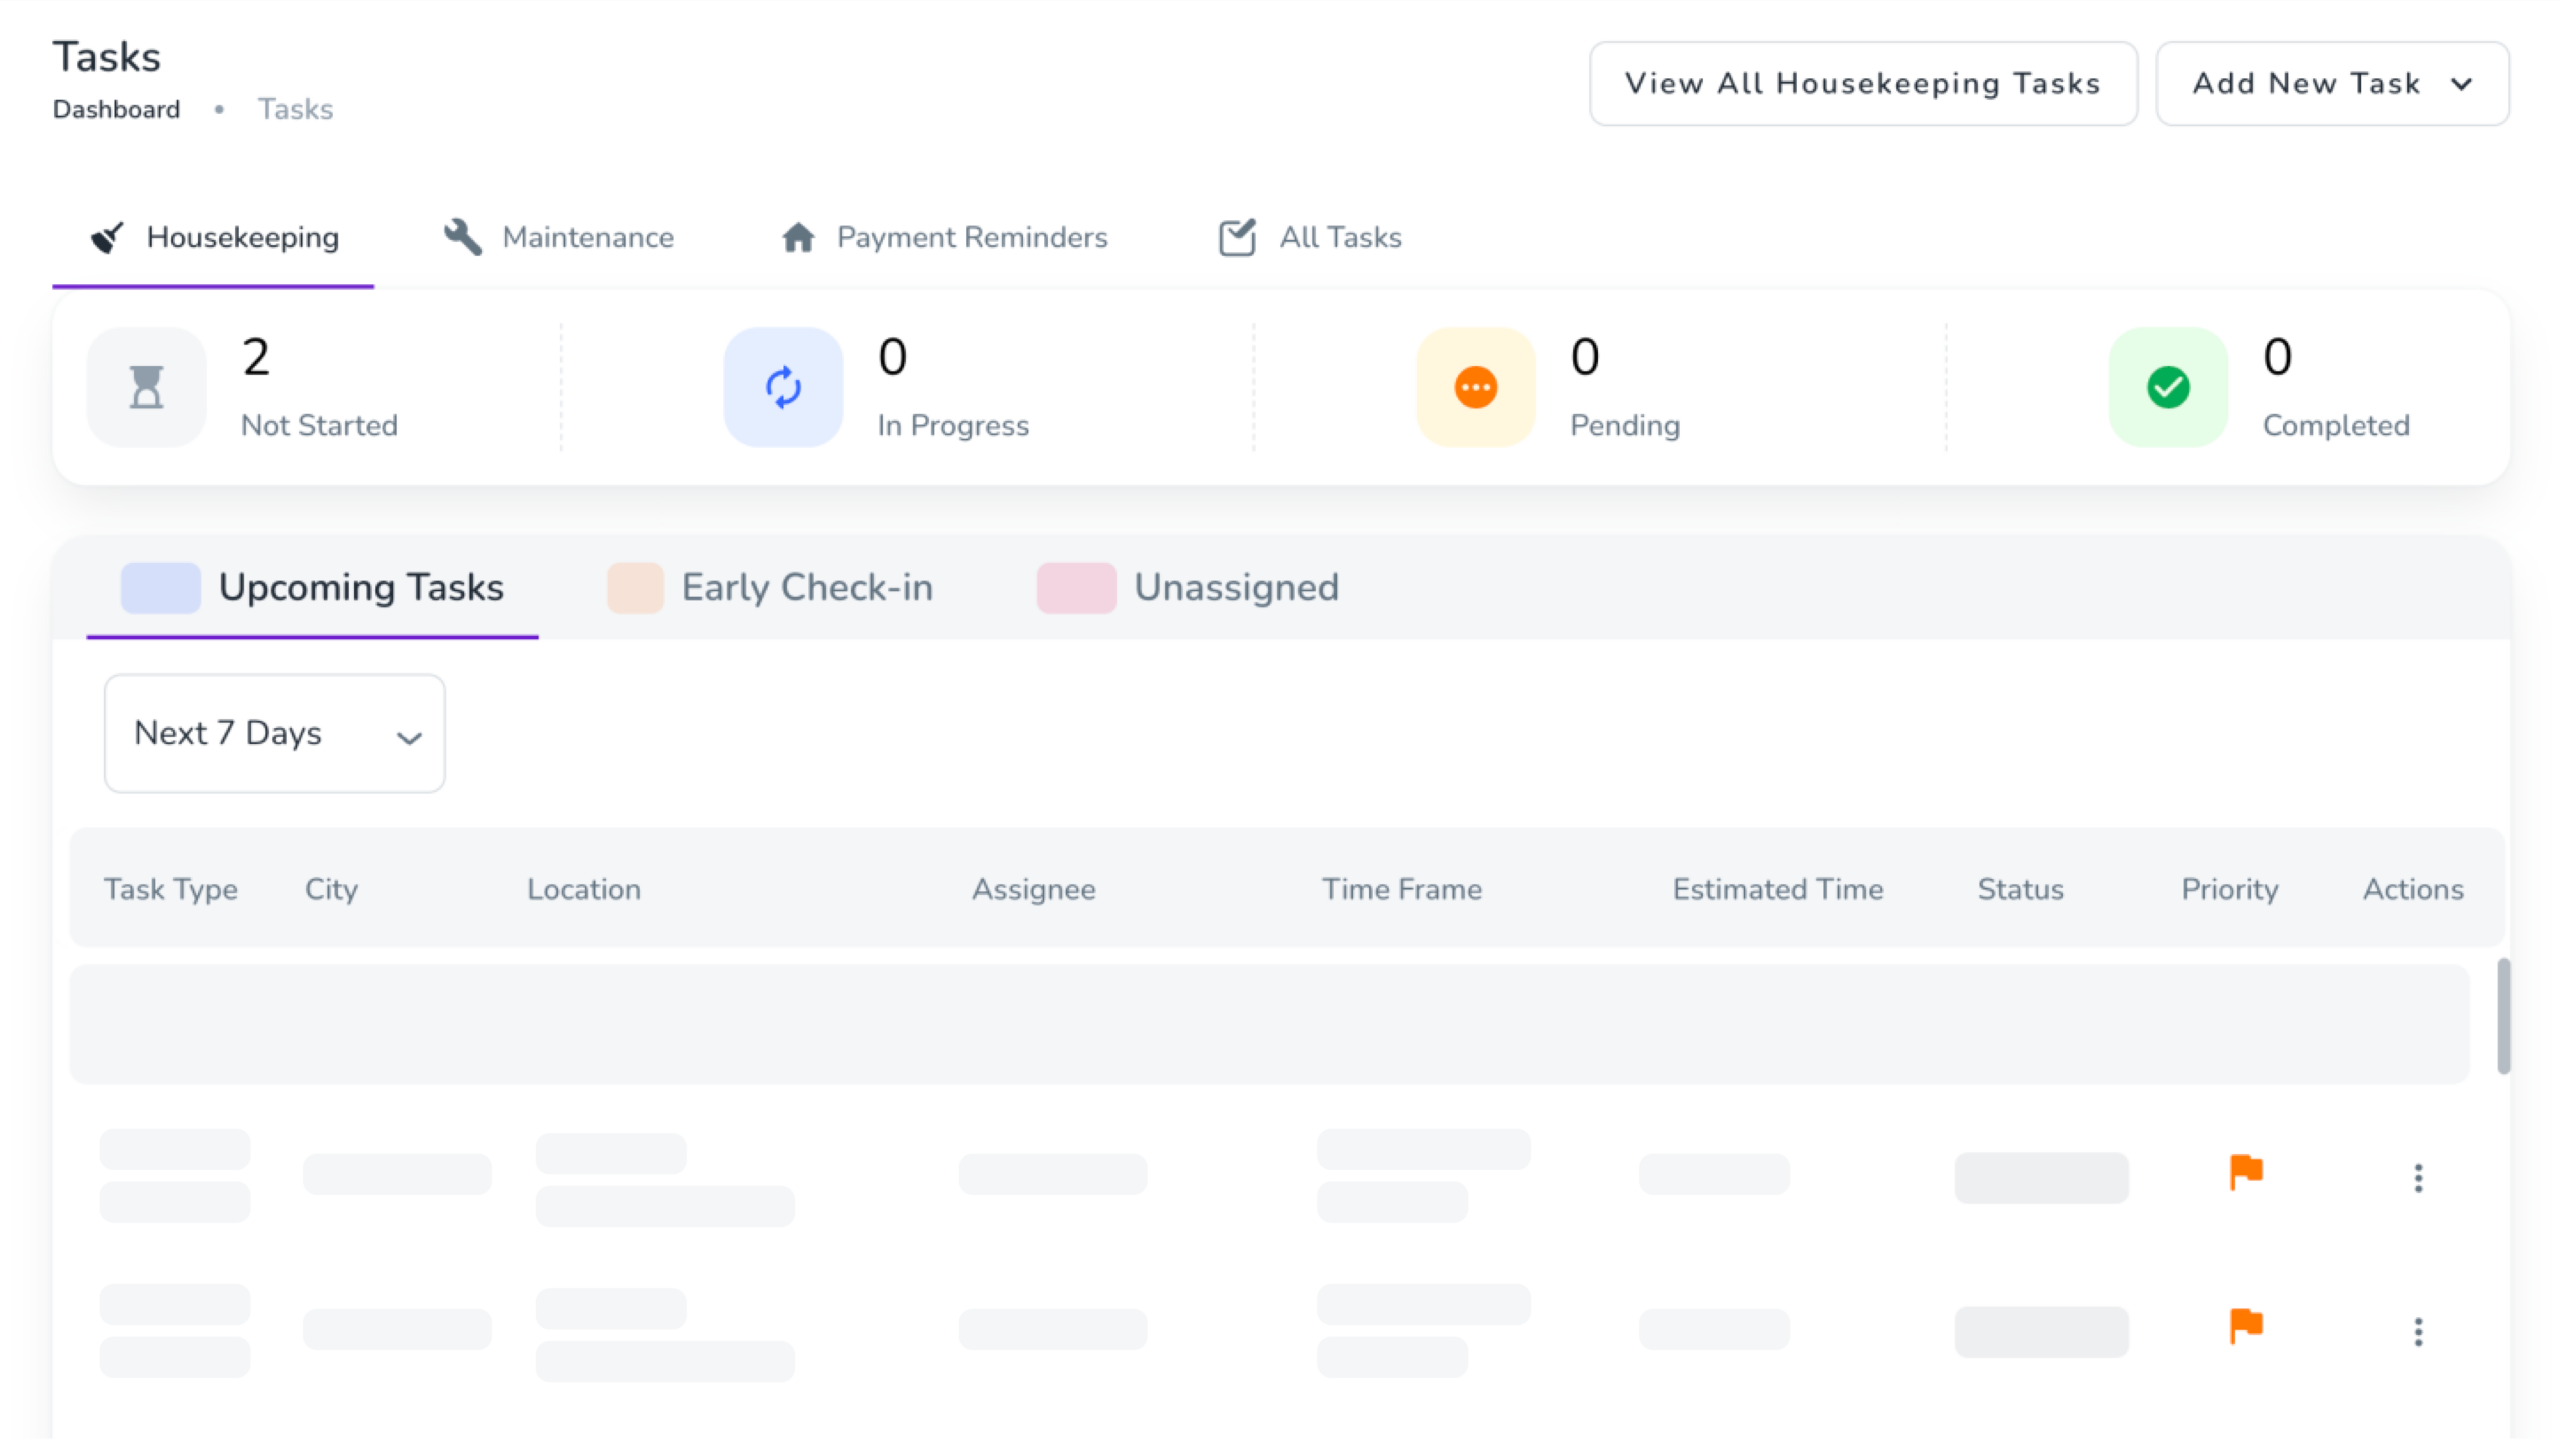Click the Not Started hourglass icon

pyautogui.click(x=146, y=387)
